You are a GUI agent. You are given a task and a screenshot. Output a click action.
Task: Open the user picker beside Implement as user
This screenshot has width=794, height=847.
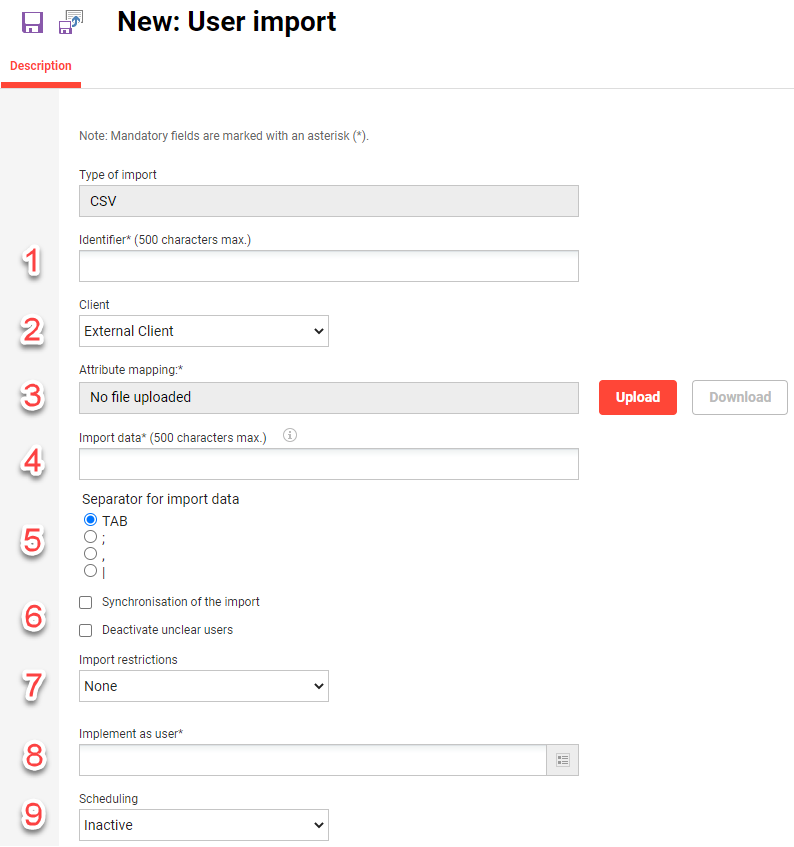click(562, 760)
